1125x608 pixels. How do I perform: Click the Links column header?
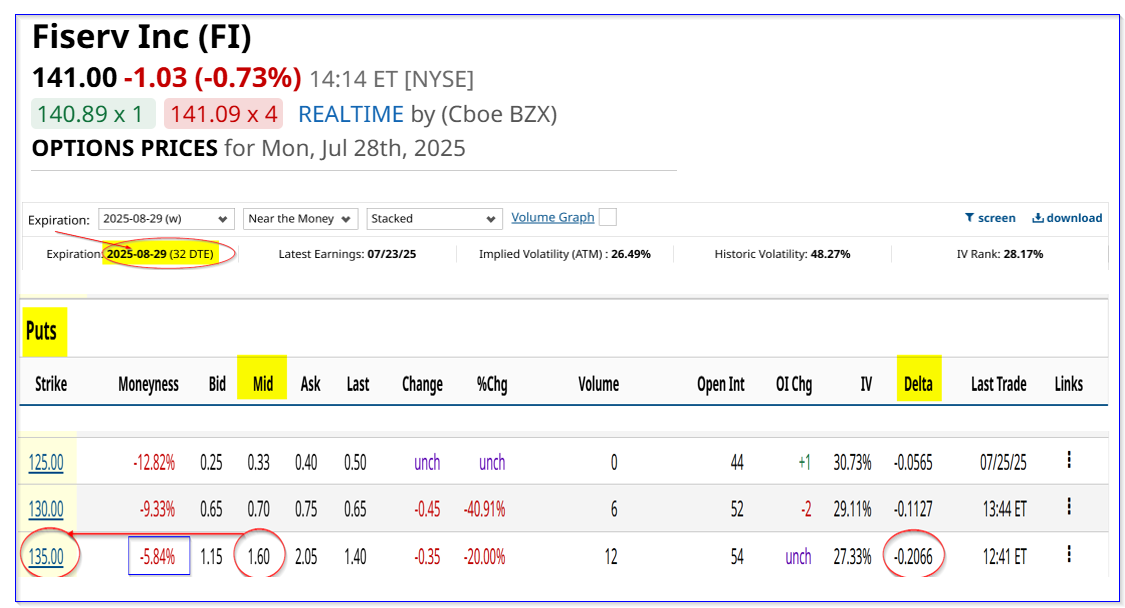click(x=1068, y=384)
